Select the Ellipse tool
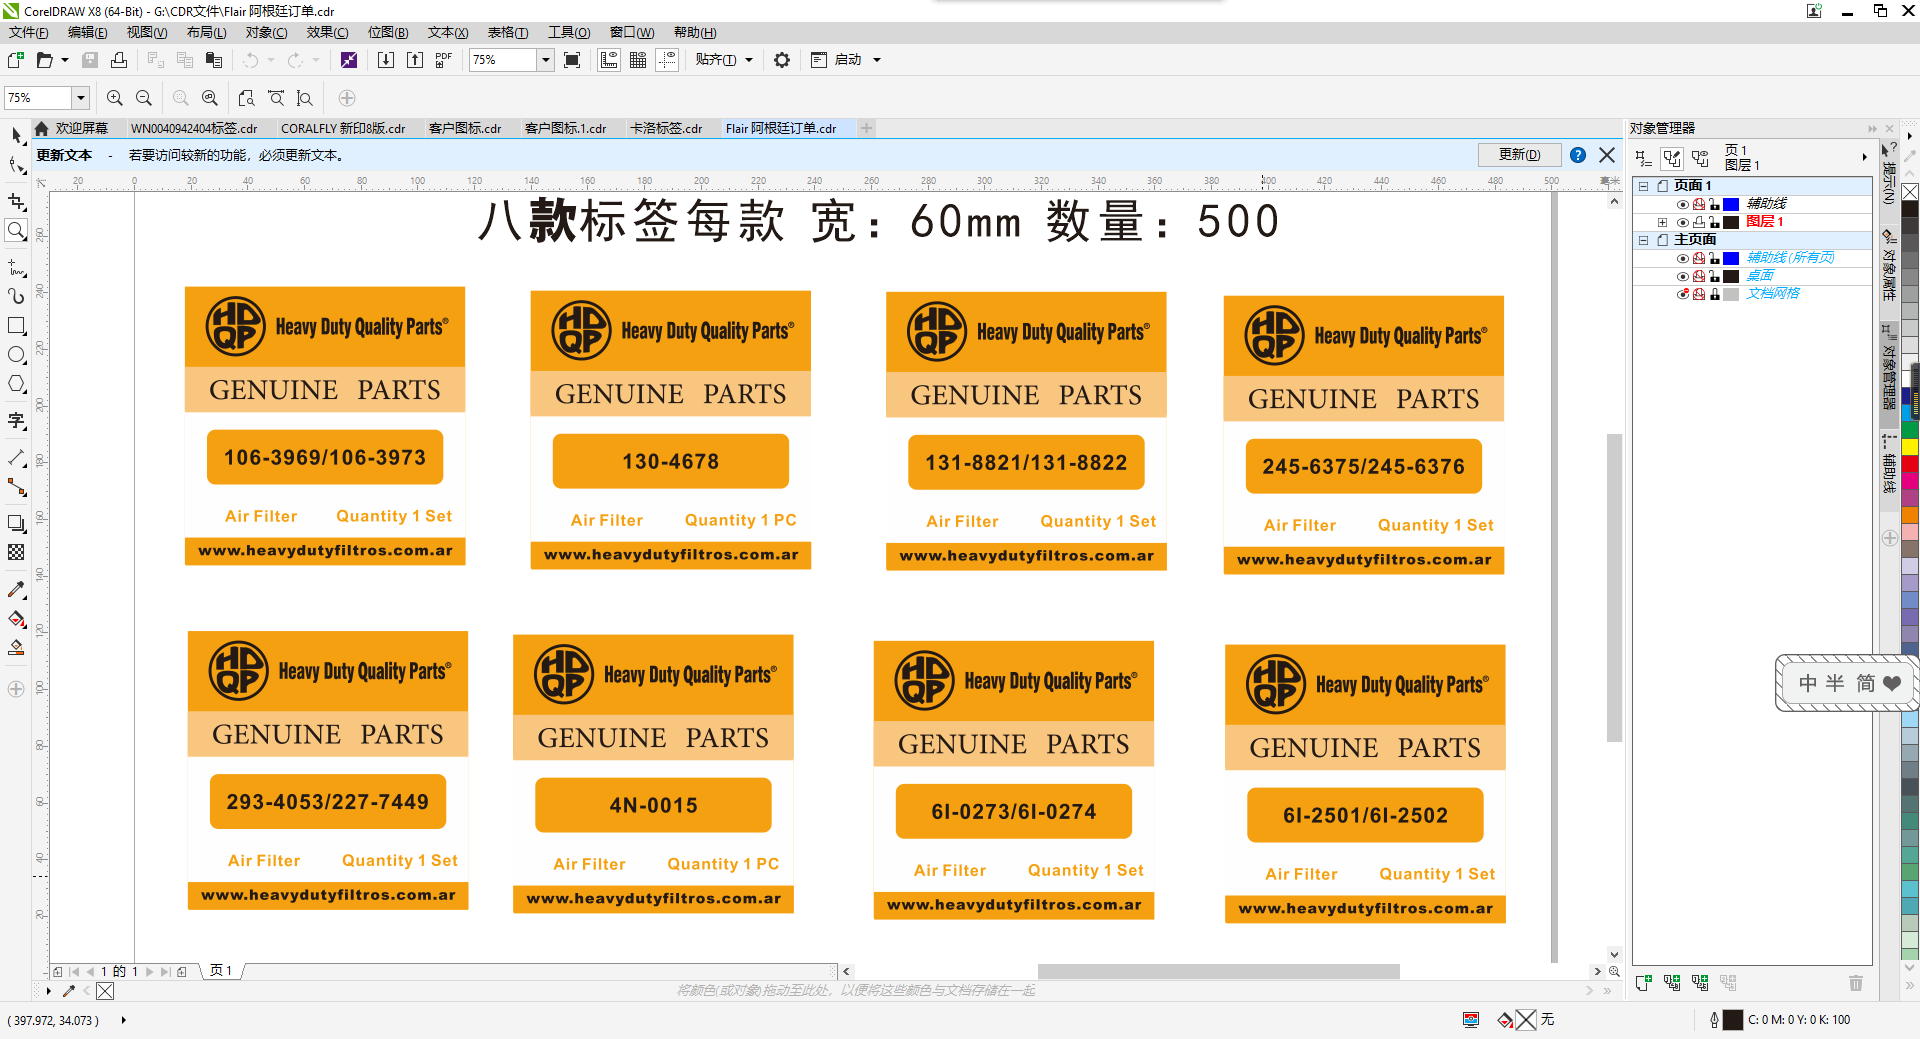The image size is (1920, 1039). [x=16, y=355]
